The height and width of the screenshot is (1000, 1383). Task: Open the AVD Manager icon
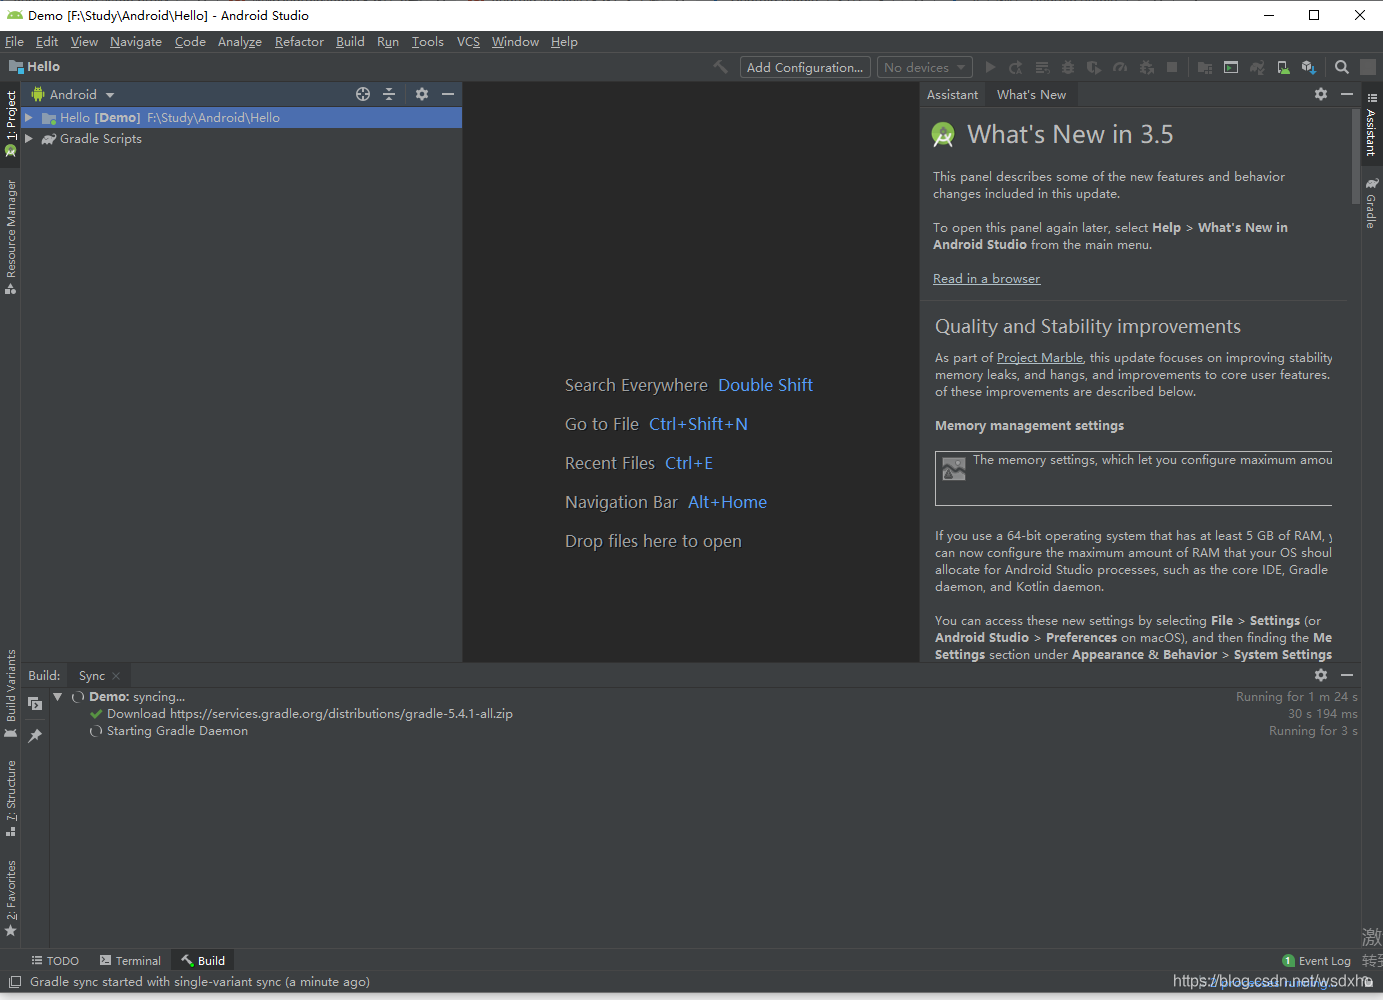[x=1283, y=67]
